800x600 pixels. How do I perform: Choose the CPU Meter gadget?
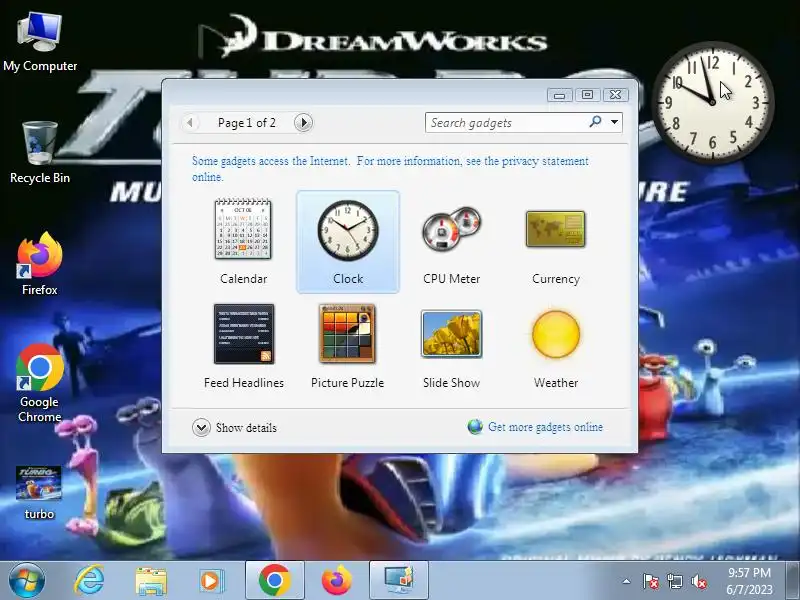click(x=452, y=241)
